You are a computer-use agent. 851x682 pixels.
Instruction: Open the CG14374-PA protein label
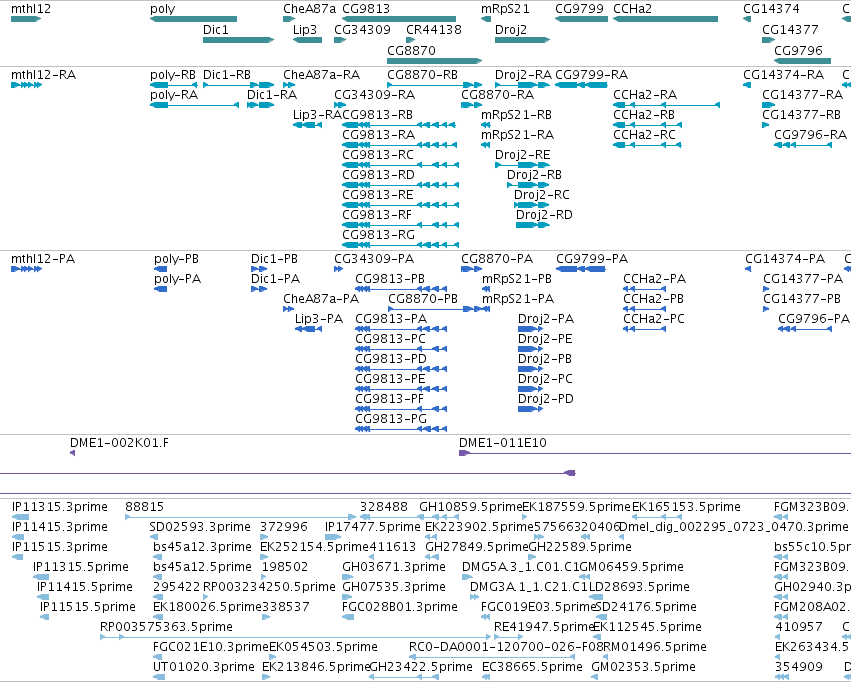785,259
